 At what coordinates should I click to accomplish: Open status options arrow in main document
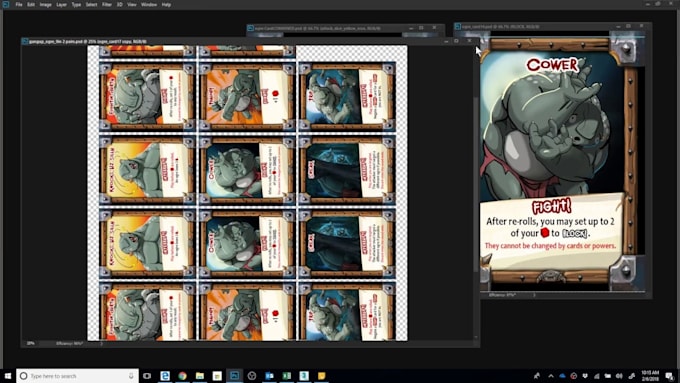(101, 343)
